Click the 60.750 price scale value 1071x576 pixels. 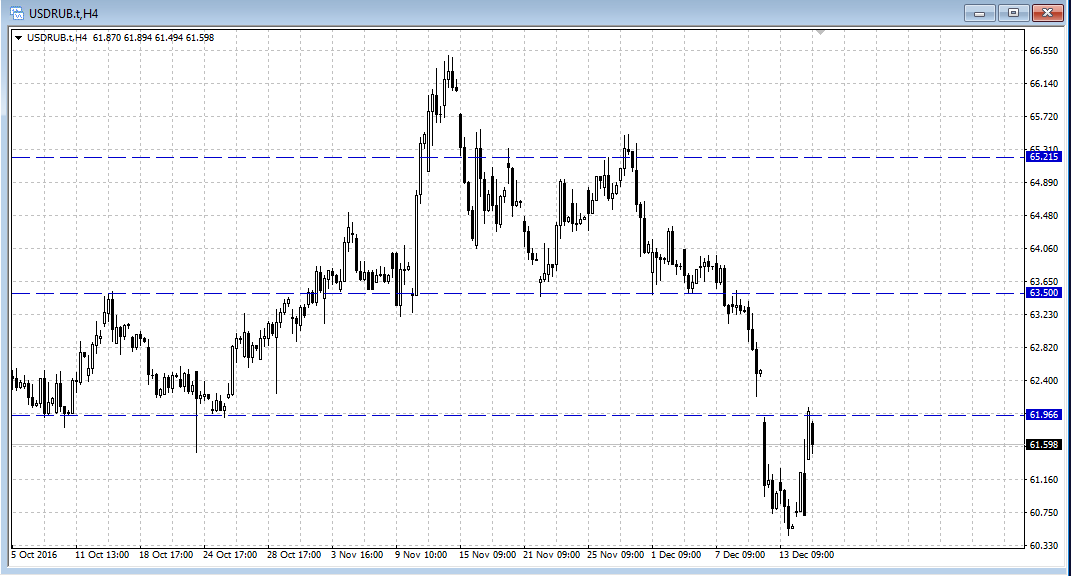point(1044,512)
